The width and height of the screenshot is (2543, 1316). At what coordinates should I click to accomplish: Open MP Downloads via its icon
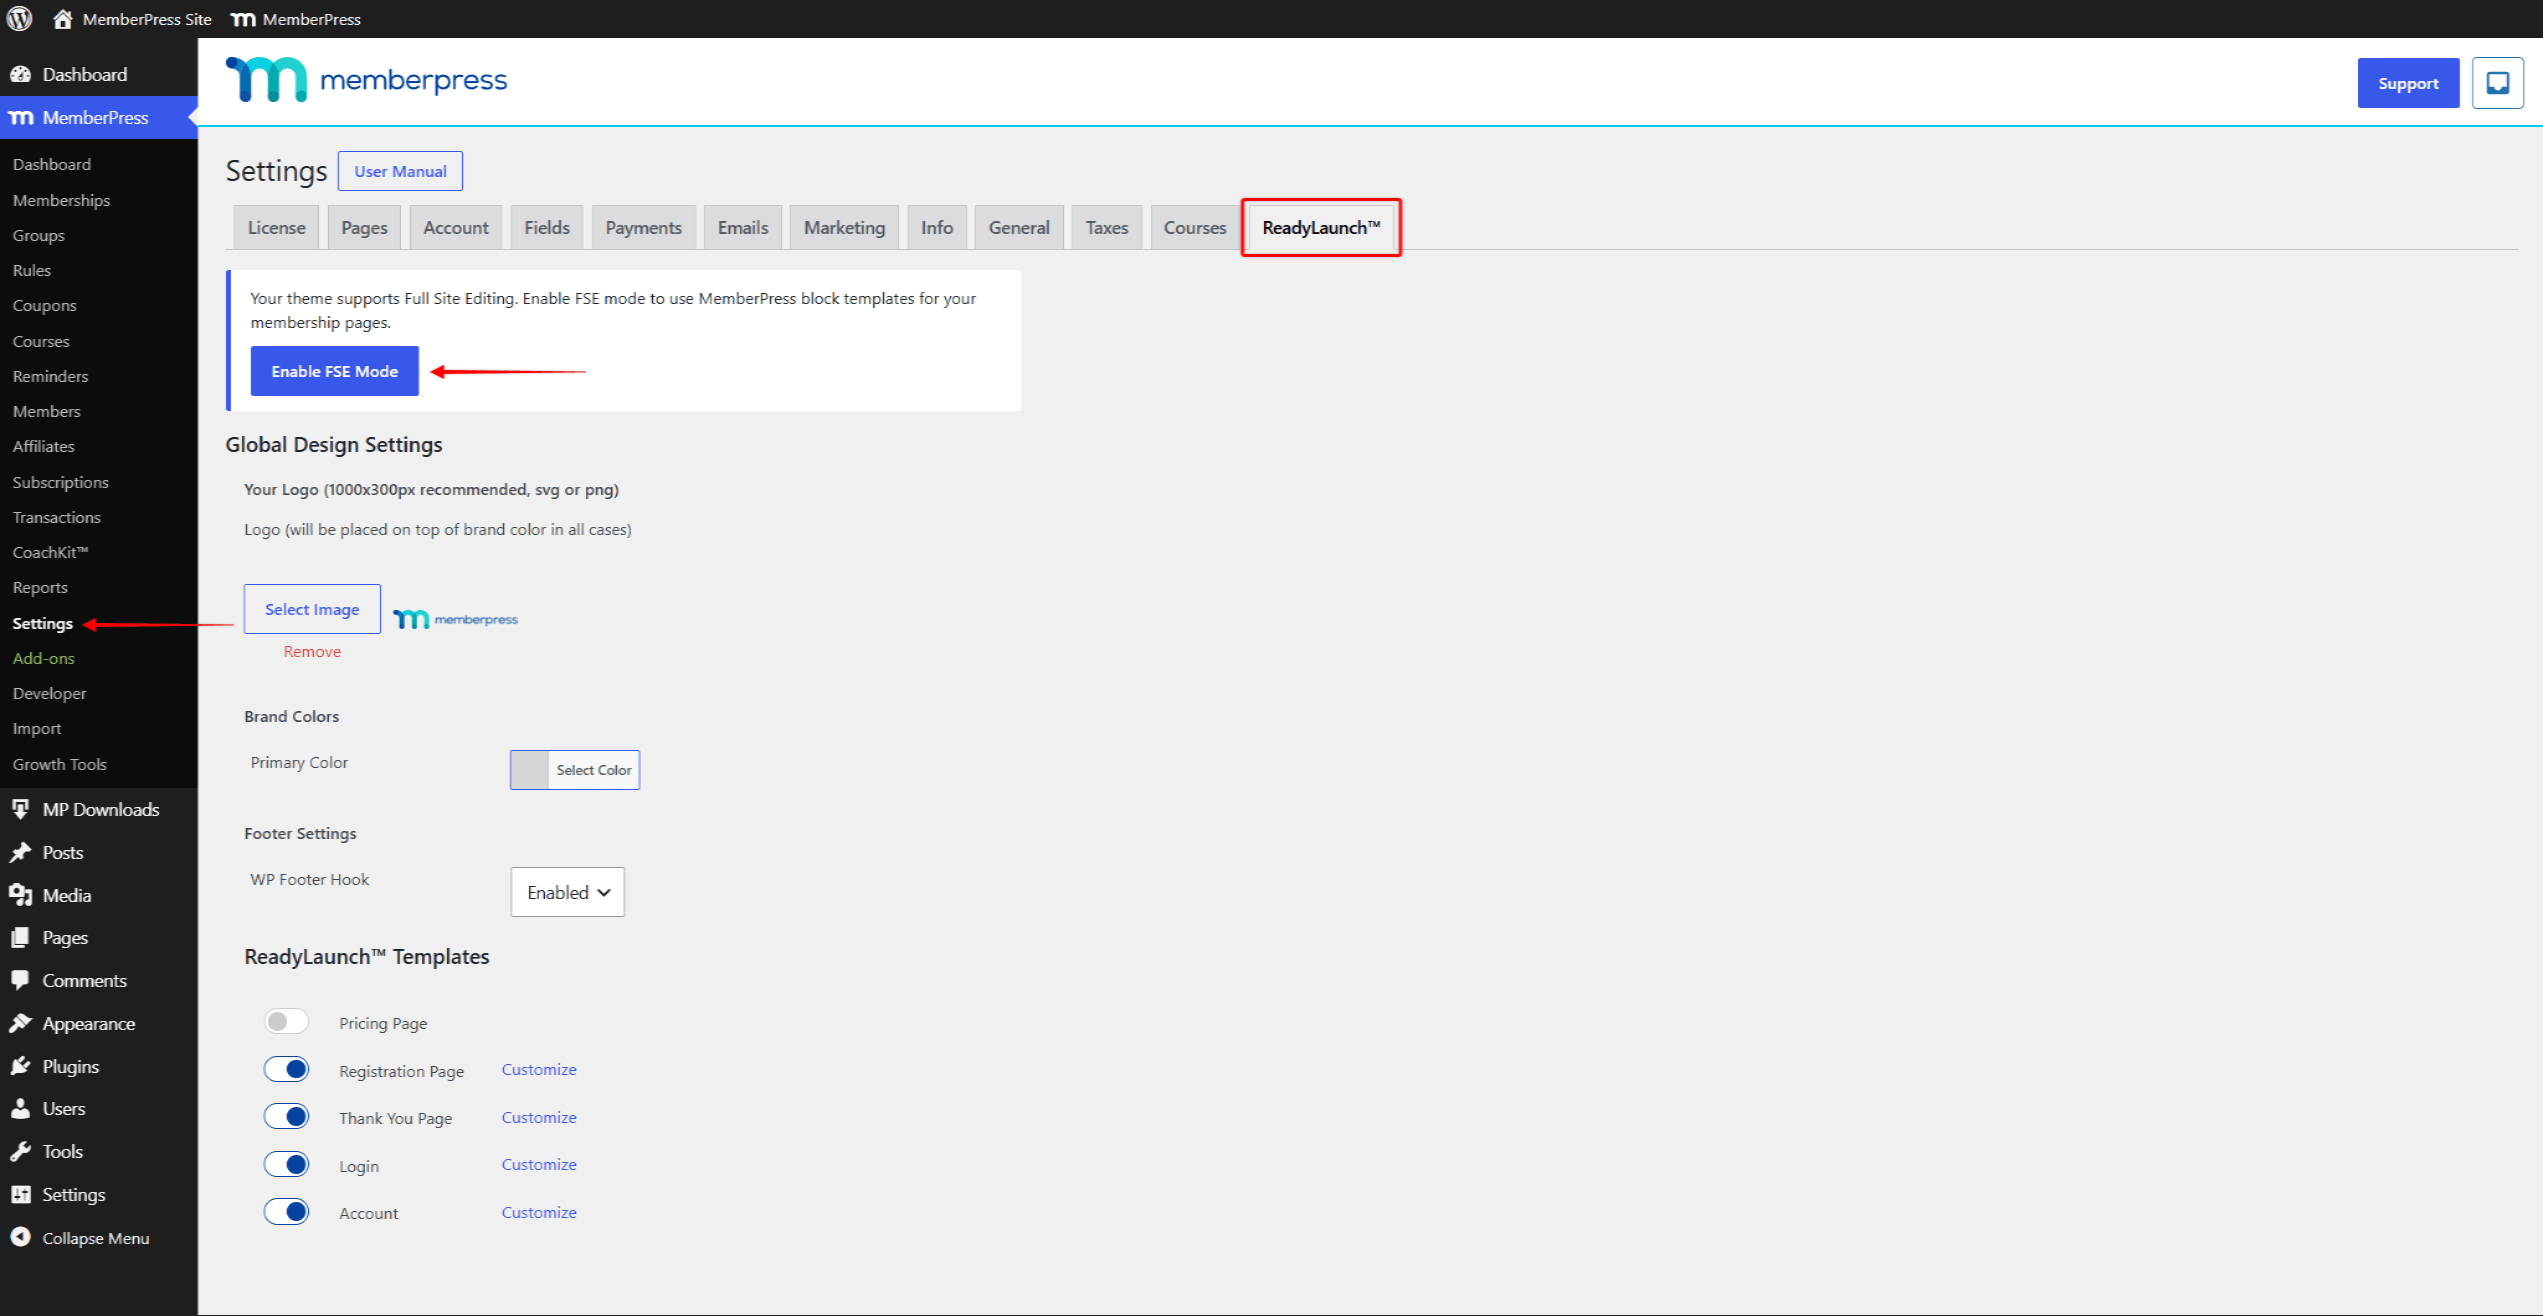[x=21, y=809]
